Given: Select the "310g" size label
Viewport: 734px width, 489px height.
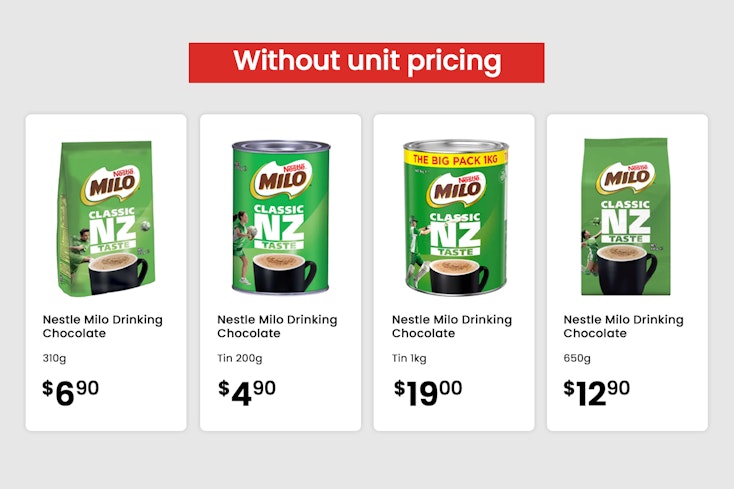Looking at the screenshot, I should tap(54, 358).
